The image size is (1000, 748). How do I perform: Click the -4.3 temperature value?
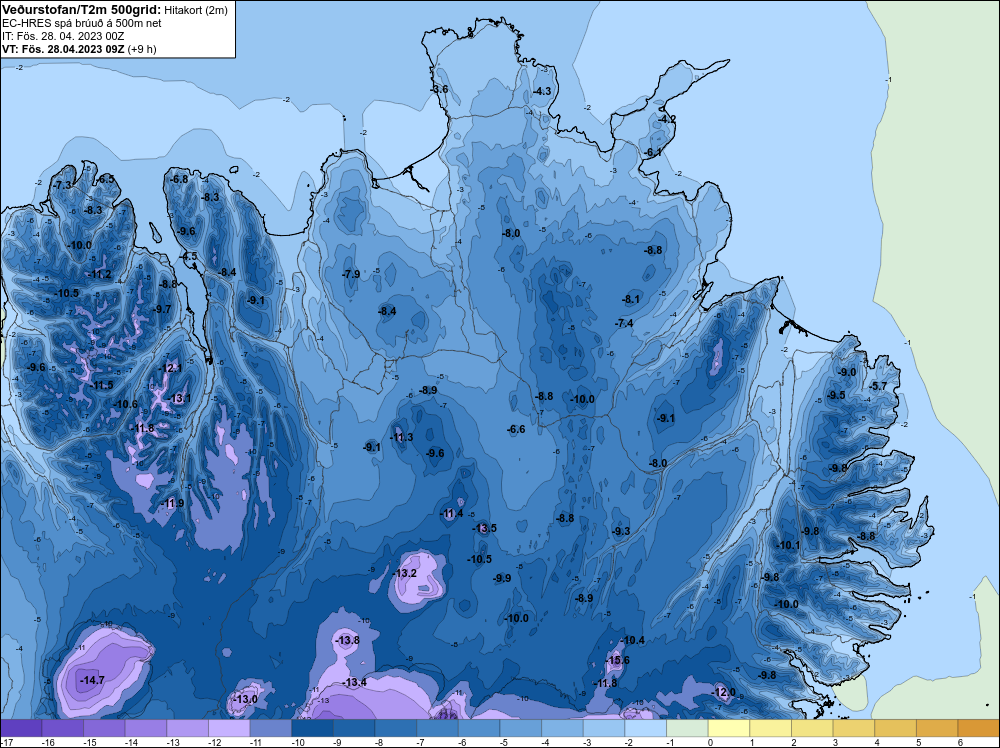click(542, 91)
